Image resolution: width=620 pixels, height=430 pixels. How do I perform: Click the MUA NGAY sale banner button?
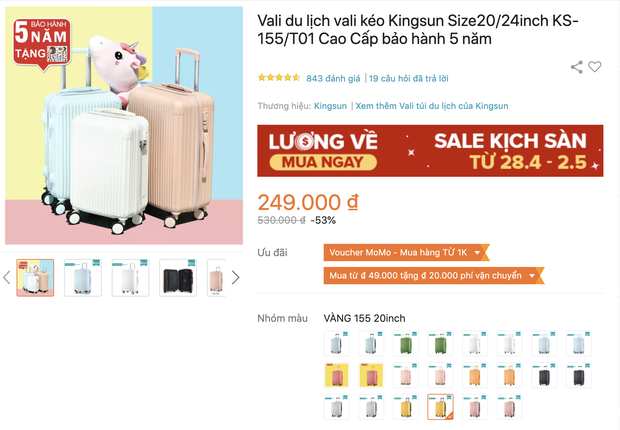[x=323, y=162]
